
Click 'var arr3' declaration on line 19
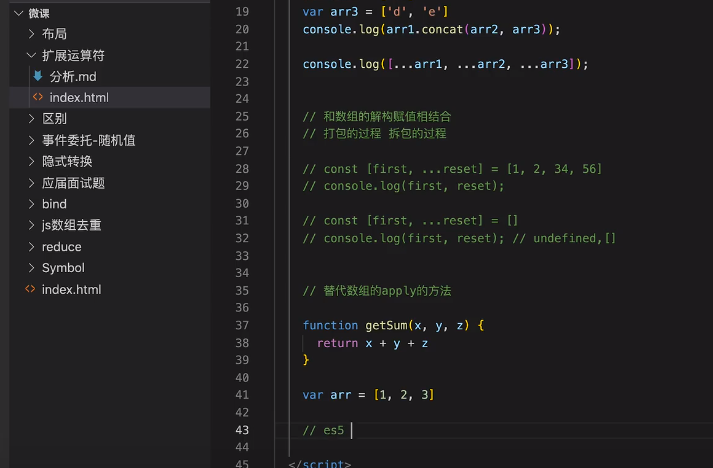(331, 11)
